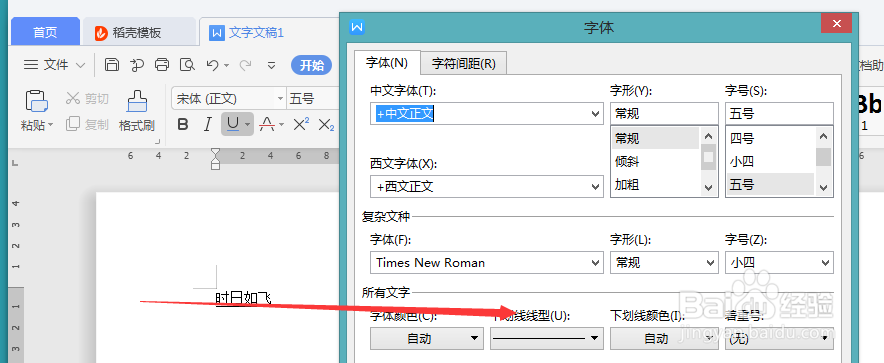Open the 下划线线型 line style dropdown
884x363 pixels.
[546, 338]
